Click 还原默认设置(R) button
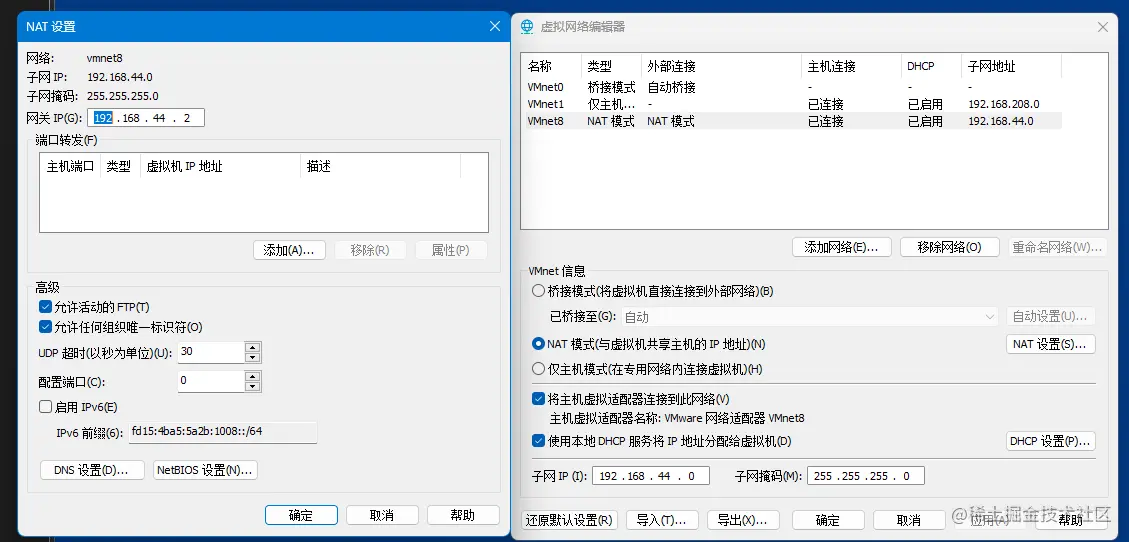1129x542 pixels. (569, 520)
